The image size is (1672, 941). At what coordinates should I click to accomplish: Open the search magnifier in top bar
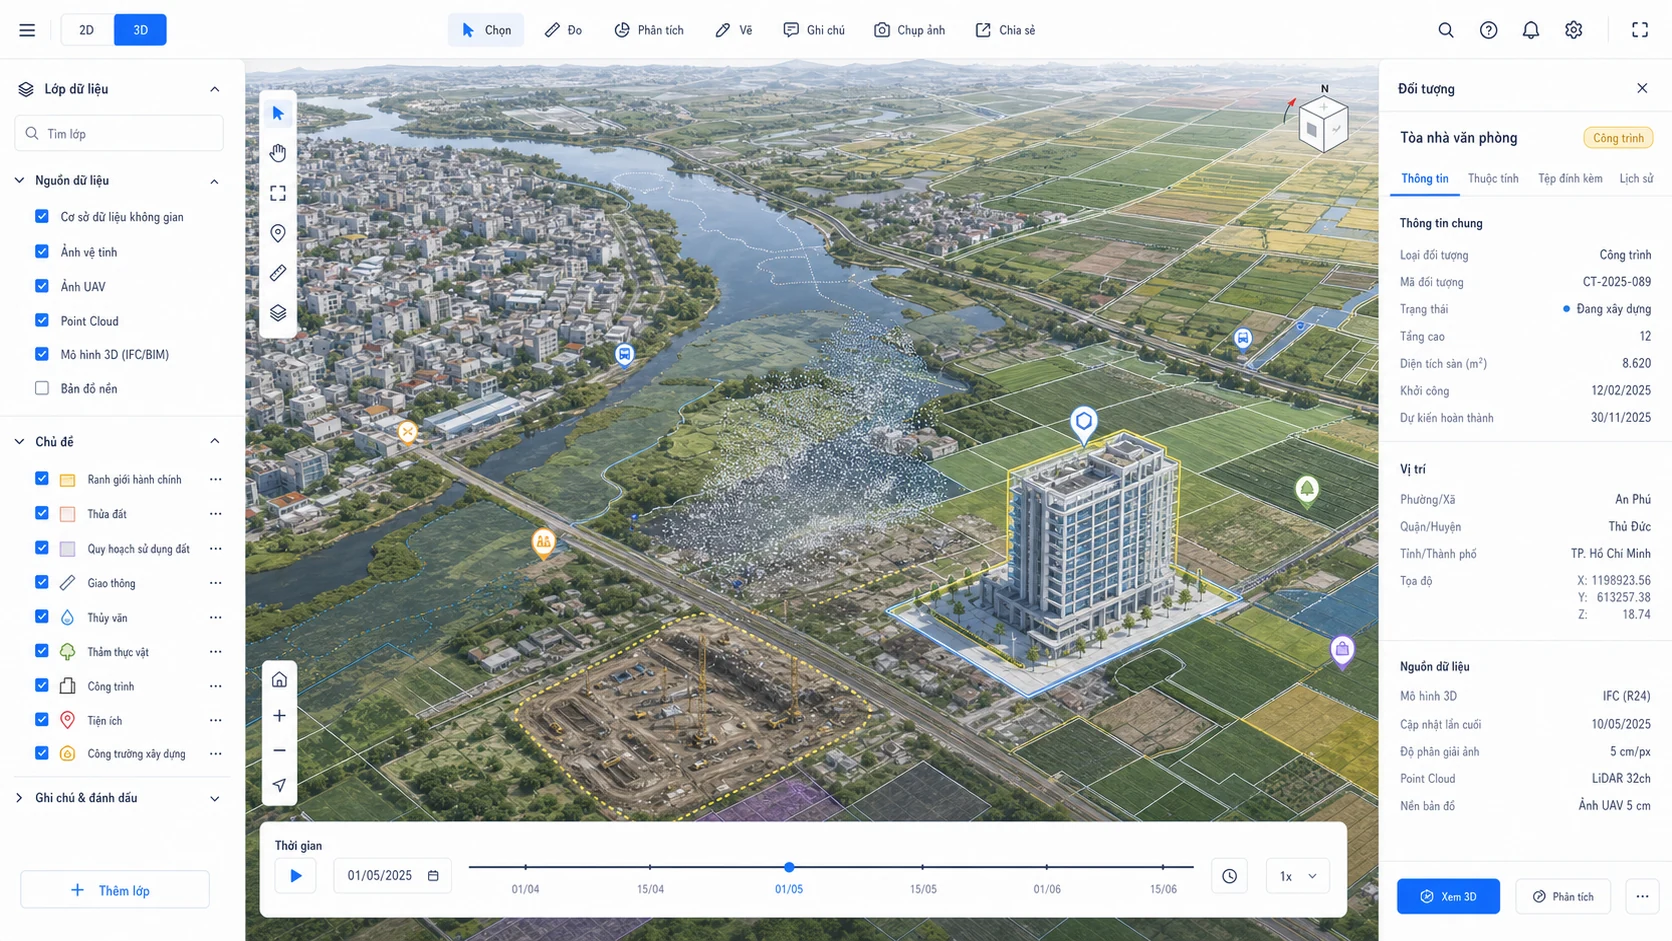tap(1446, 30)
